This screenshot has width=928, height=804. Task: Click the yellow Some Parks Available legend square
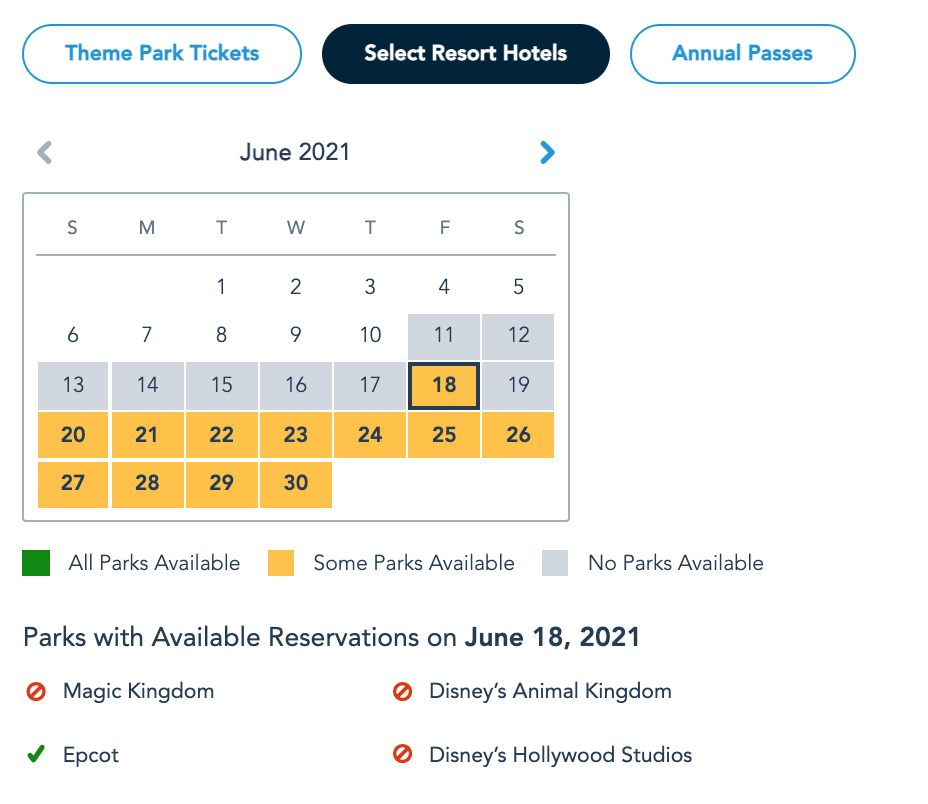281,564
